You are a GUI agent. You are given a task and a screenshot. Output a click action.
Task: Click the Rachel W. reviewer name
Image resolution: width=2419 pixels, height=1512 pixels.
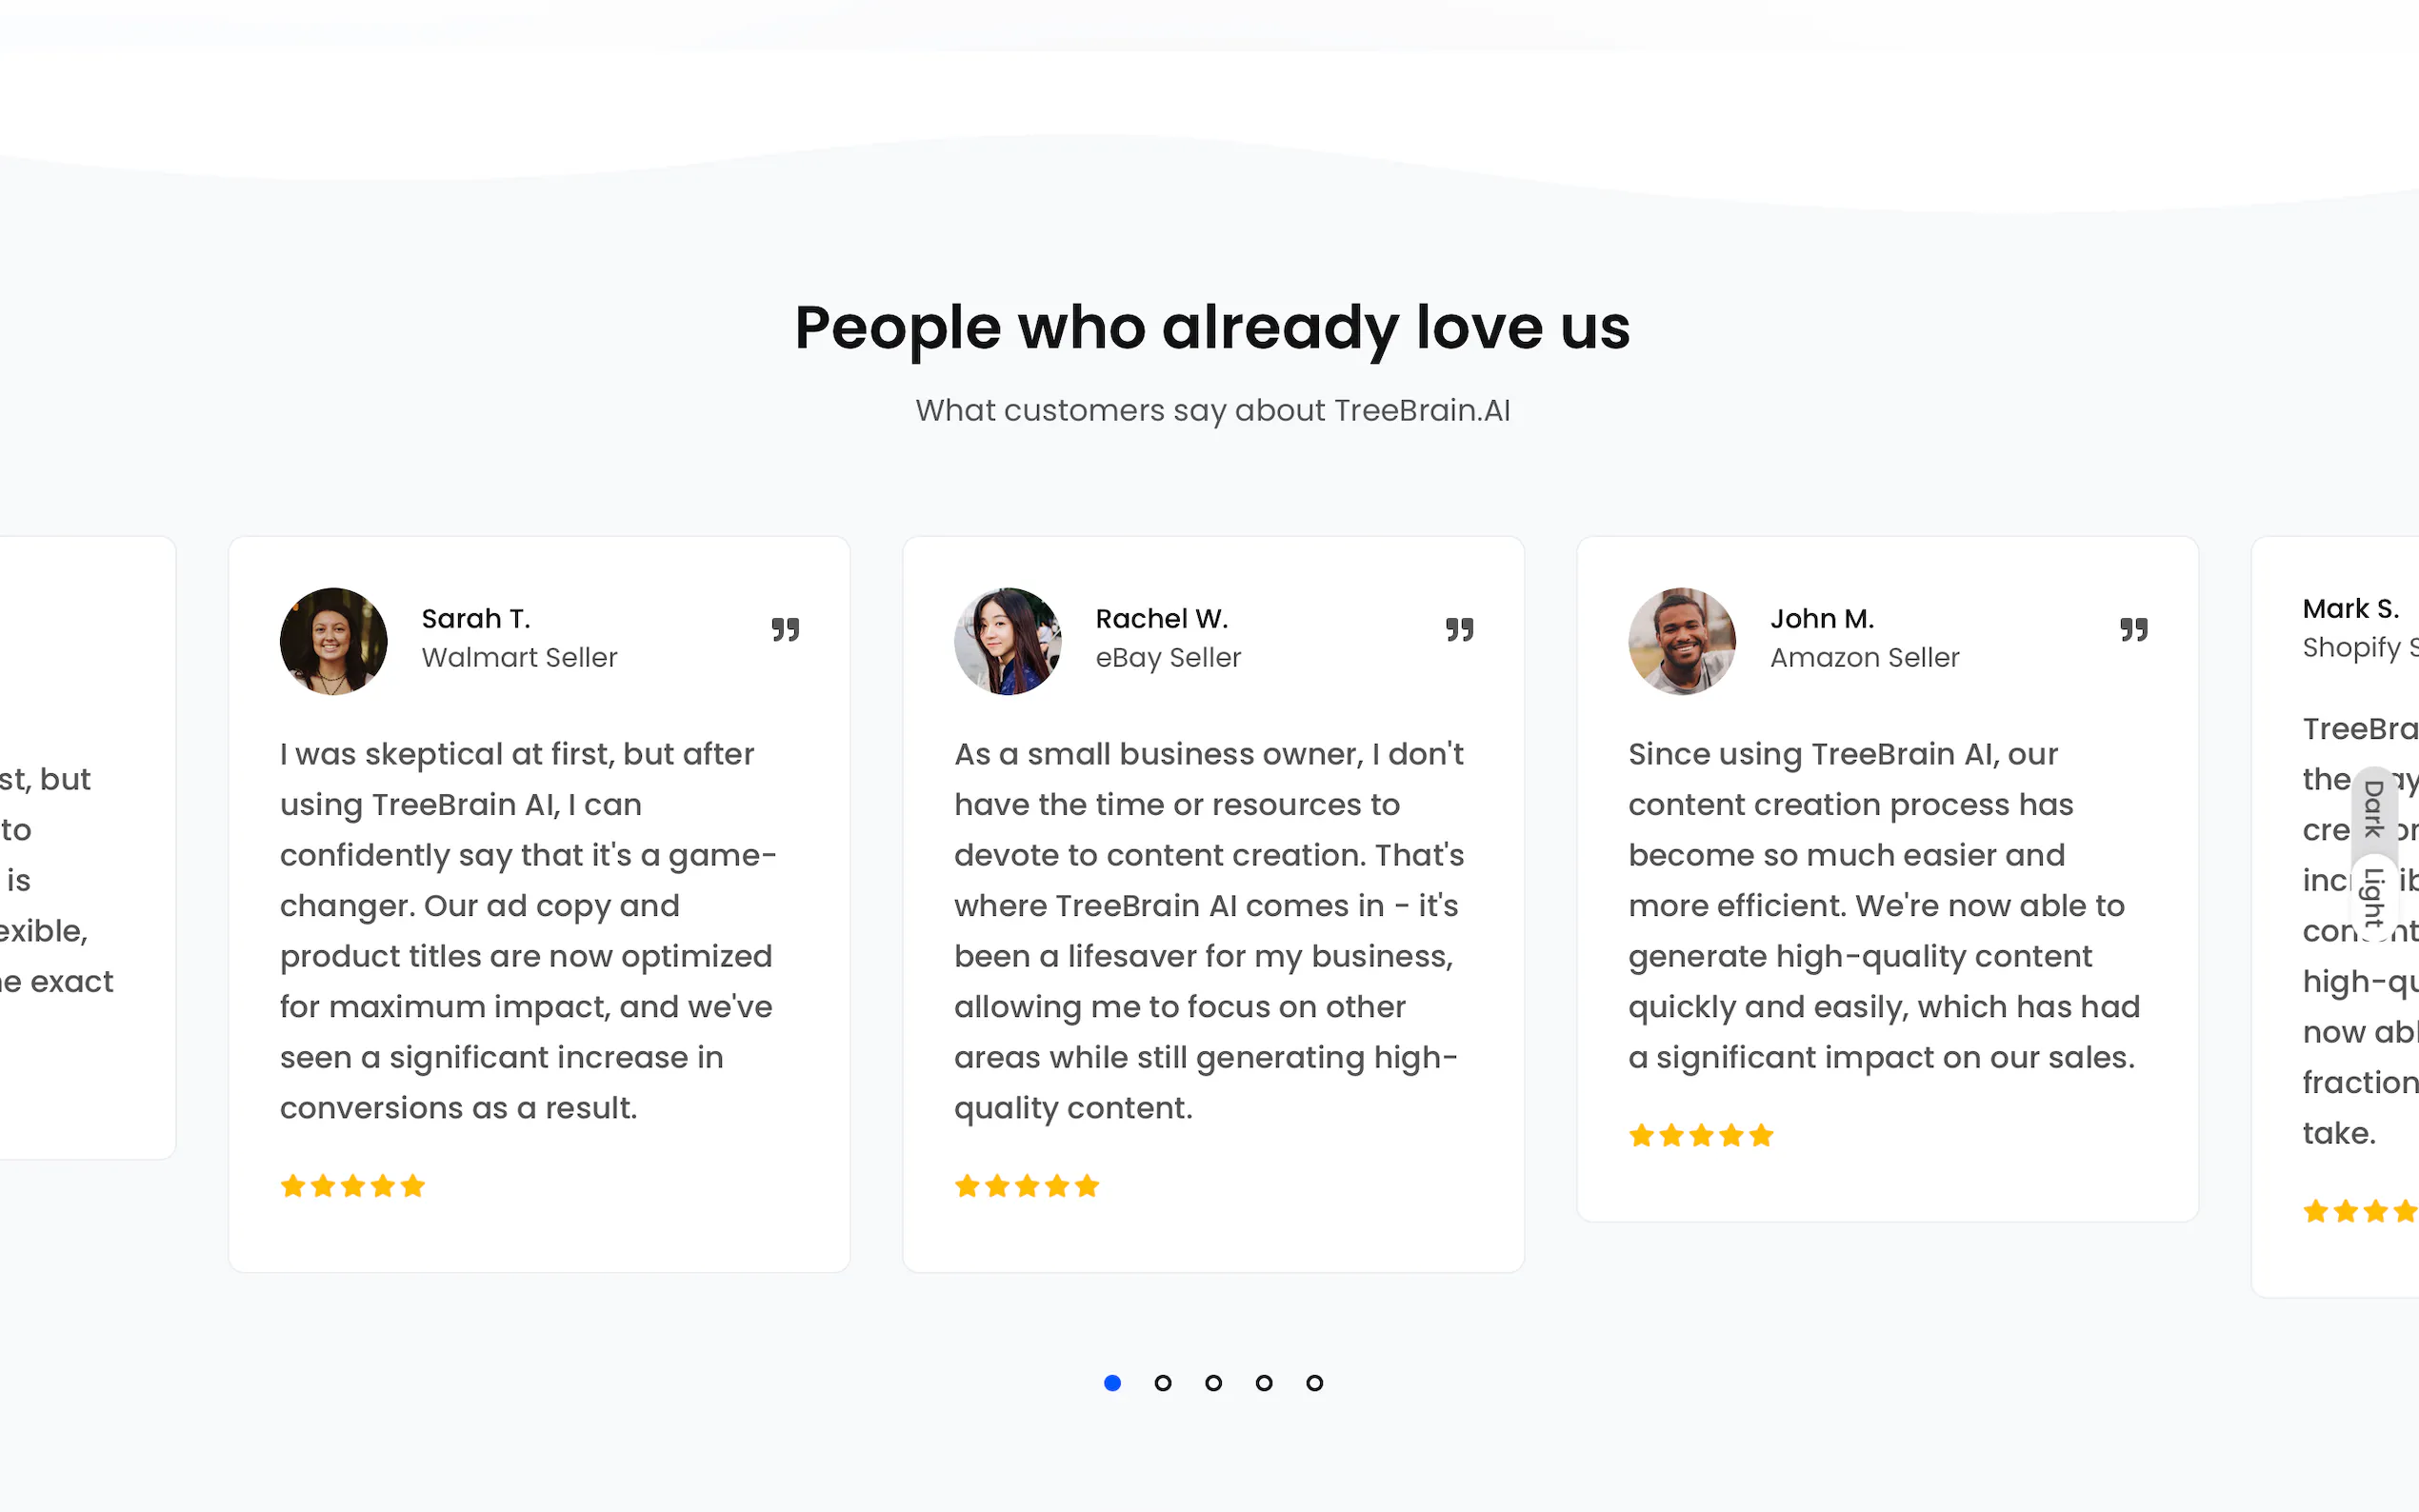pyautogui.click(x=1162, y=619)
